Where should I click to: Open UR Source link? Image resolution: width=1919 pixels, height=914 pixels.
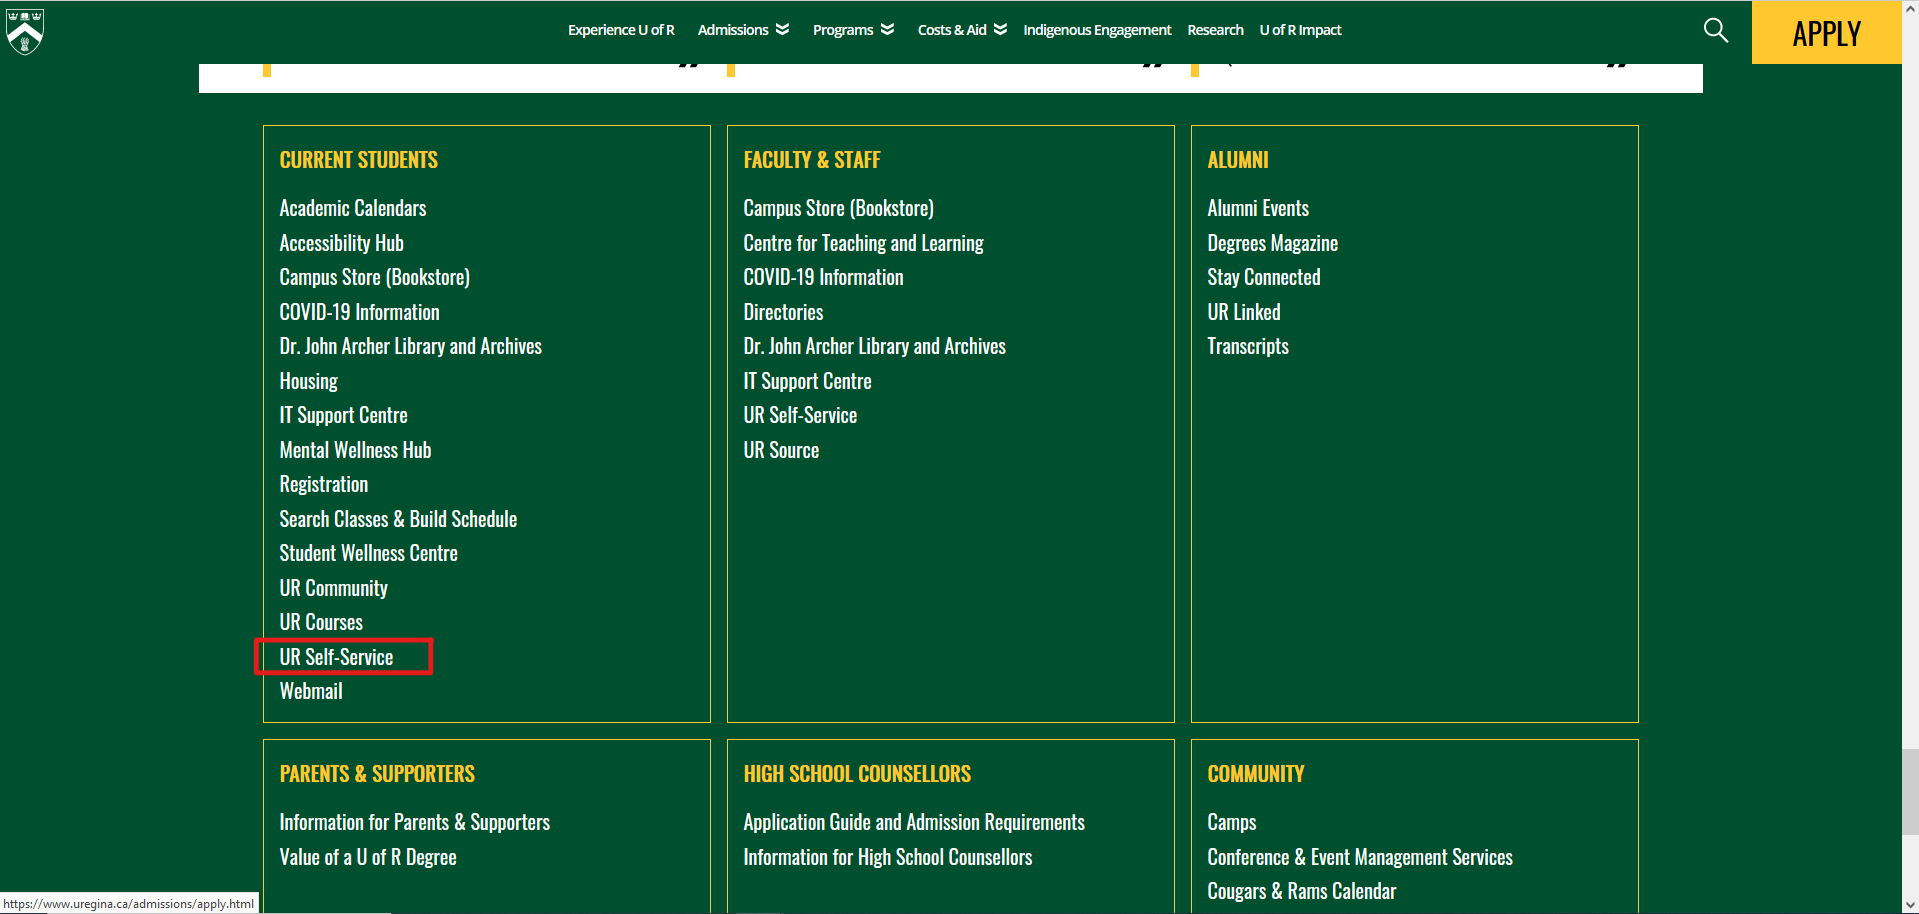pyautogui.click(x=782, y=450)
